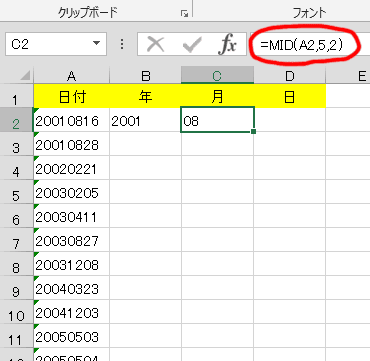The width and height of the screenshot is (370, 361).
Task: Expand the Name Box dropdown arrow
Action: (96, 44)
